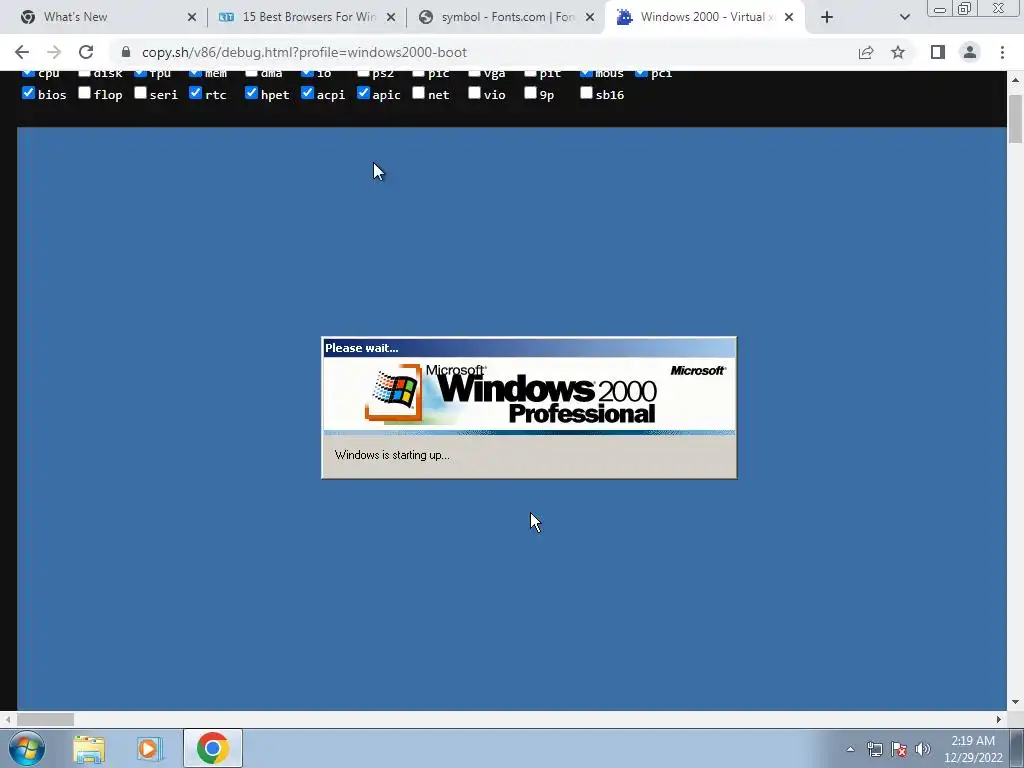
Task: Enable the sb16 checkbox
Action: point(586,93)
